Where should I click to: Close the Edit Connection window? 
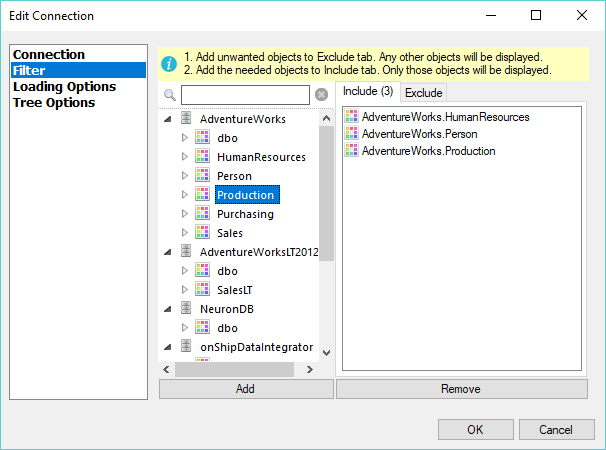pos(582,15)
